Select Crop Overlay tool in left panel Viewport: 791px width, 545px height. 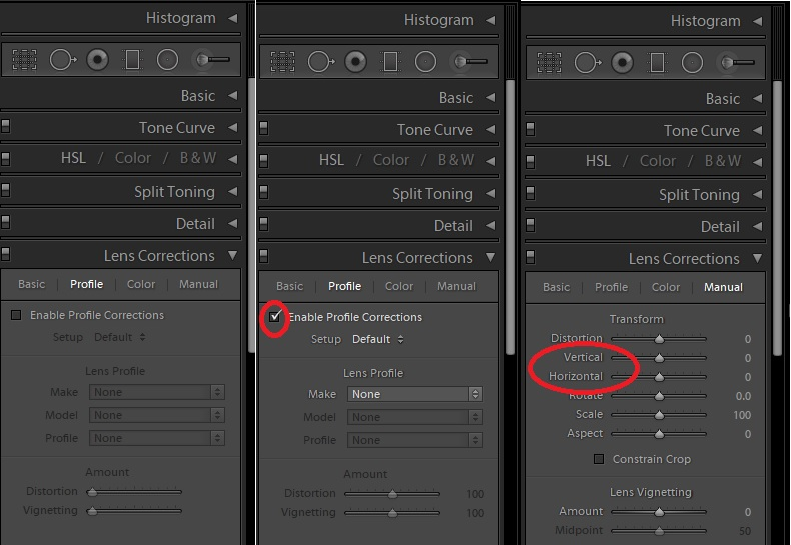pos(24,60)
